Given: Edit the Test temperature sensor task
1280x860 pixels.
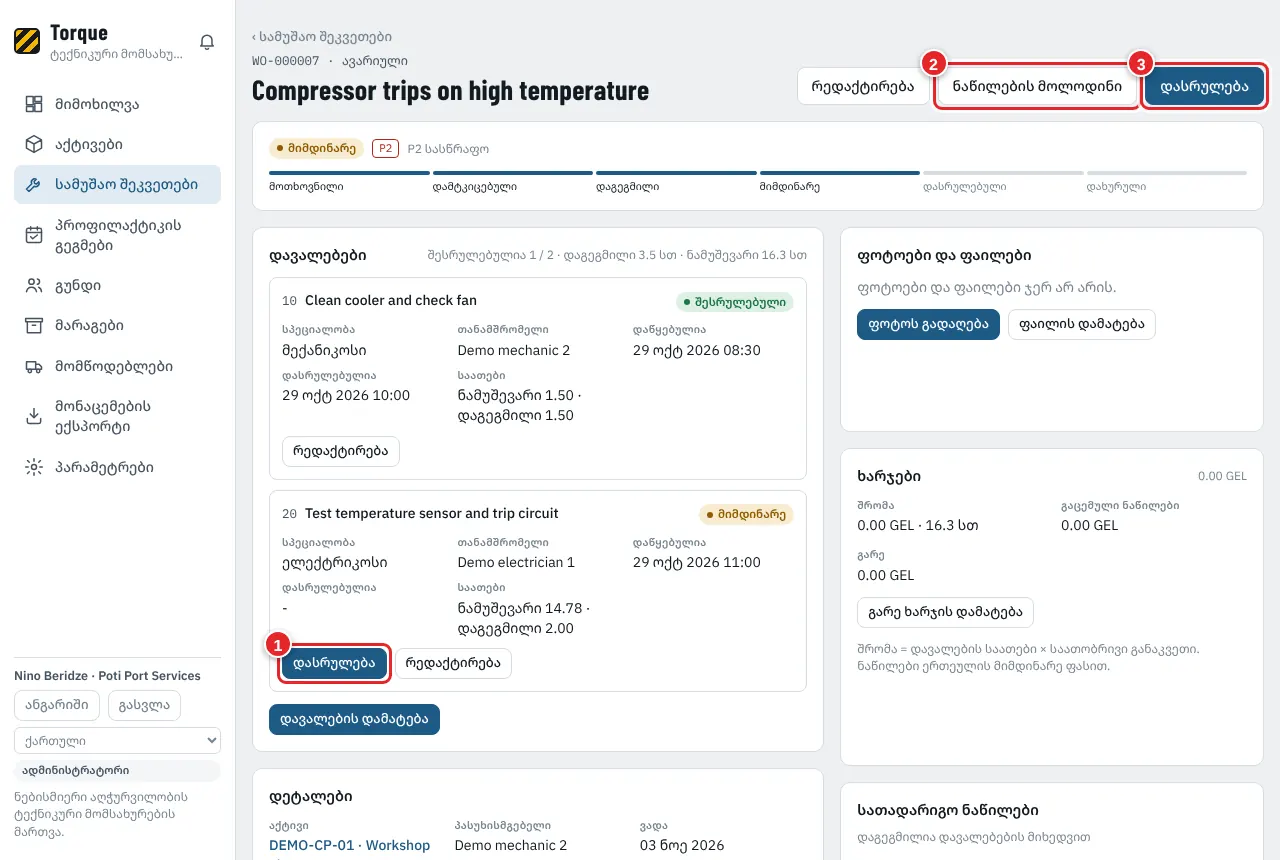Looking at the screenshot, I should (x=453, y=663).
